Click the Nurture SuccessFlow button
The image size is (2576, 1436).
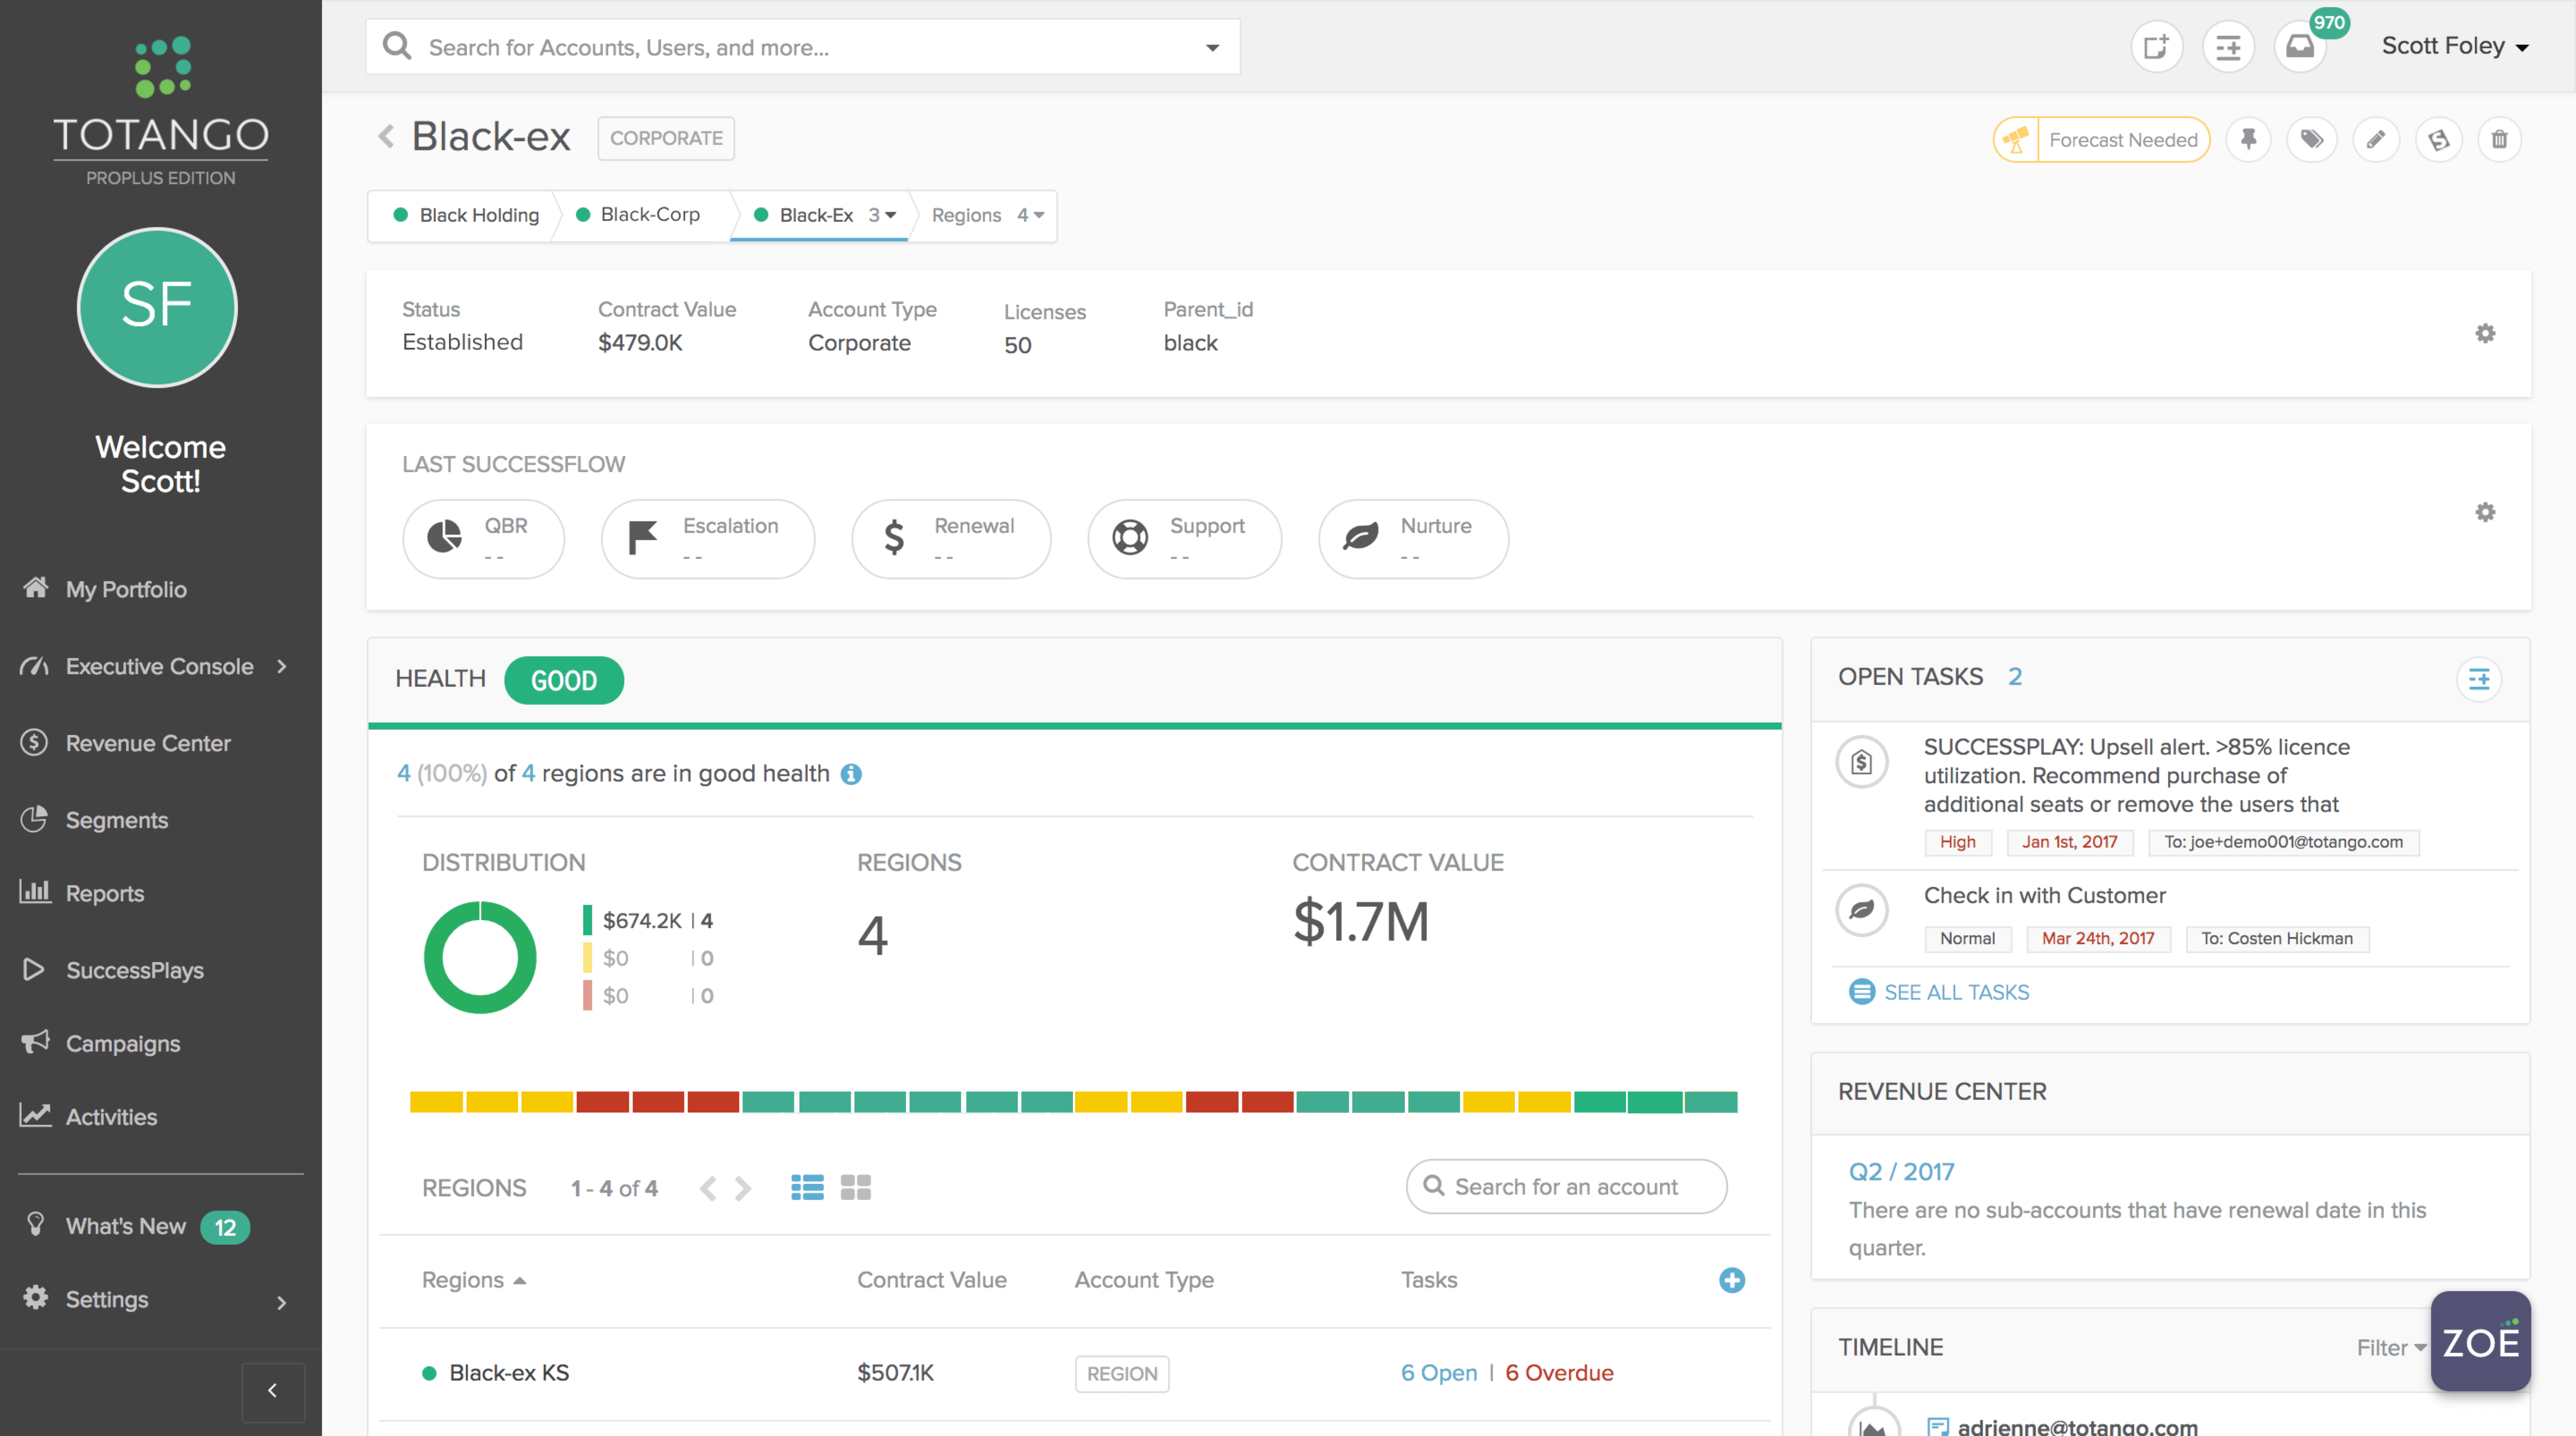click(1413, 539)
